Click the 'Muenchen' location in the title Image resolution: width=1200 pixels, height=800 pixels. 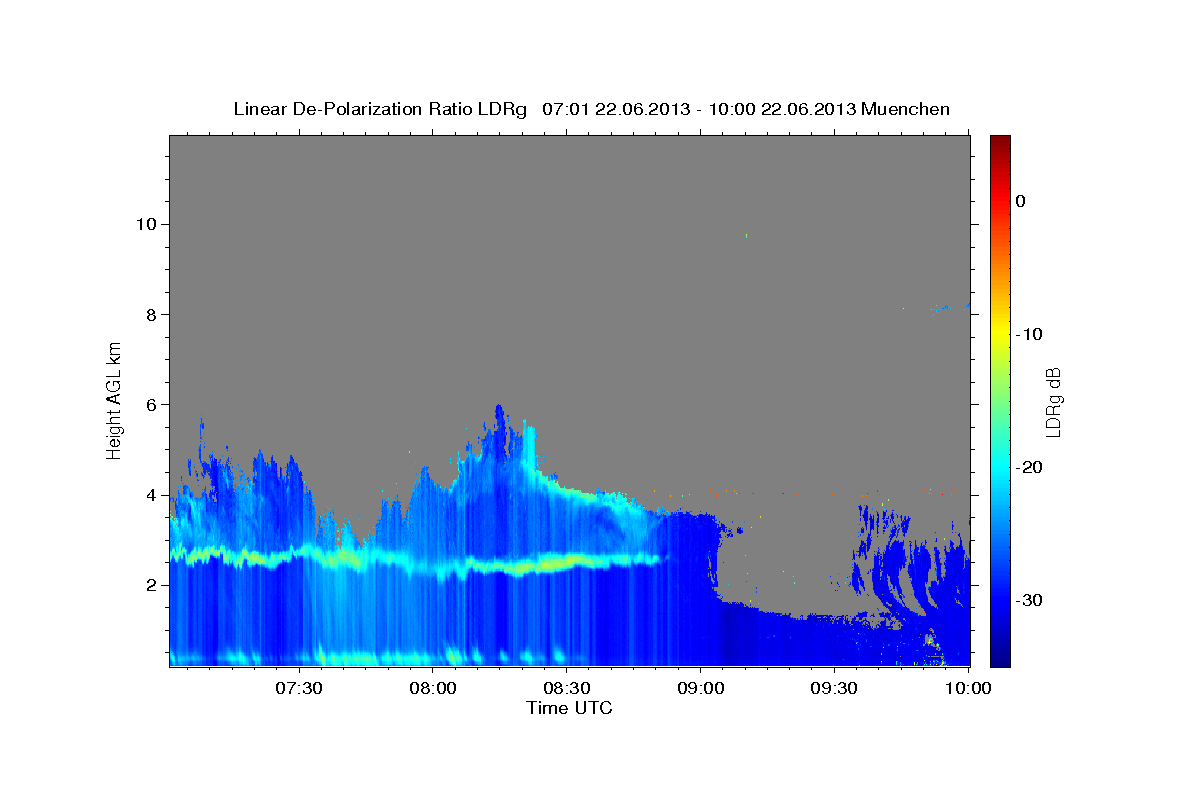coord(907,109)
